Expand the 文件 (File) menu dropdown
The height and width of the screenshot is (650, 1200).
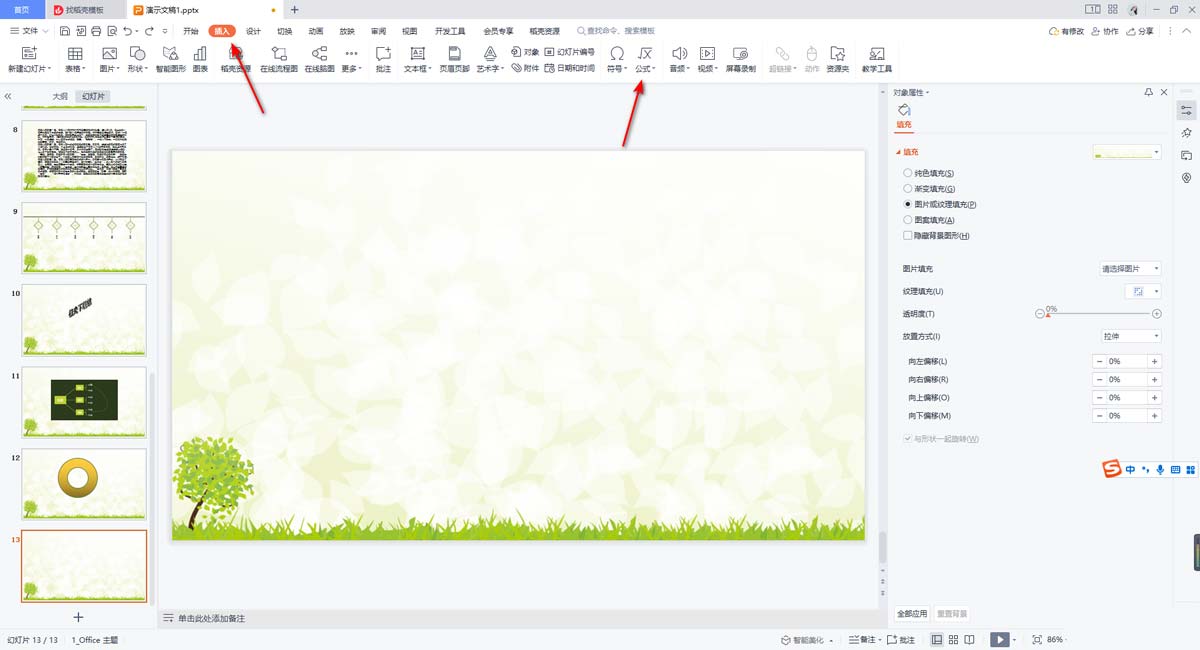click(x=31, y=31)
